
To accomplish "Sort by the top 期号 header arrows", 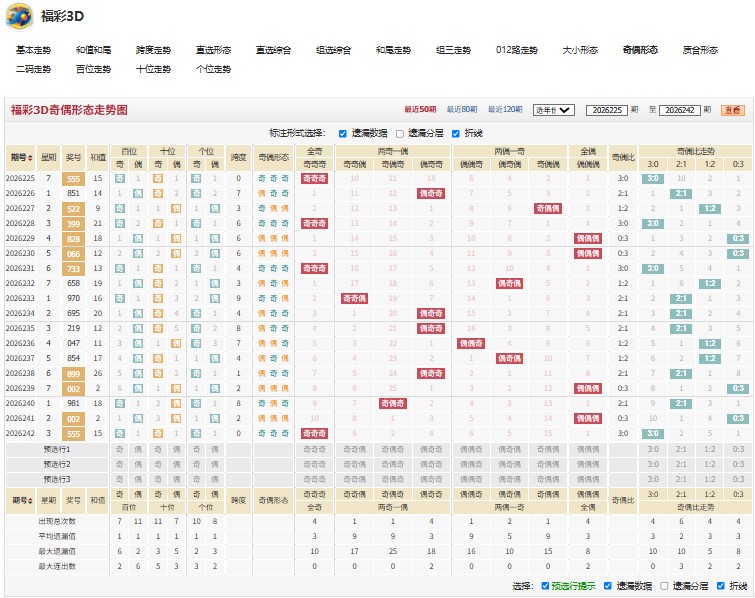I will pos(31,157).
